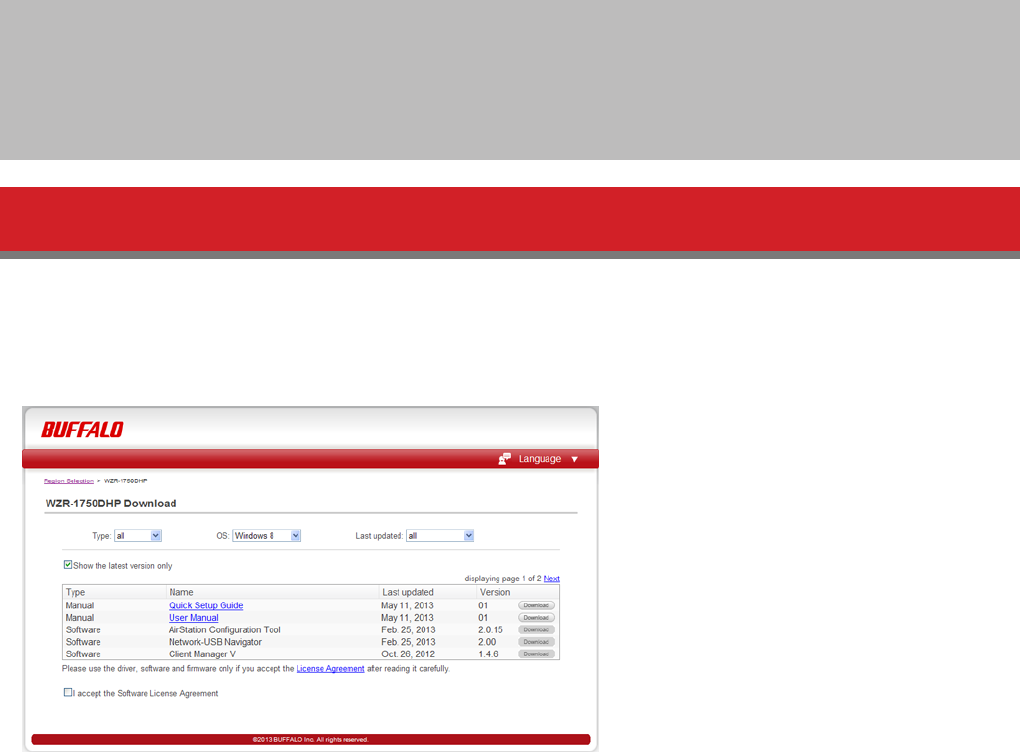Click the 2013 BUFFALO copyright footer
1020x752 pixels.
click(x=311, y=740)
